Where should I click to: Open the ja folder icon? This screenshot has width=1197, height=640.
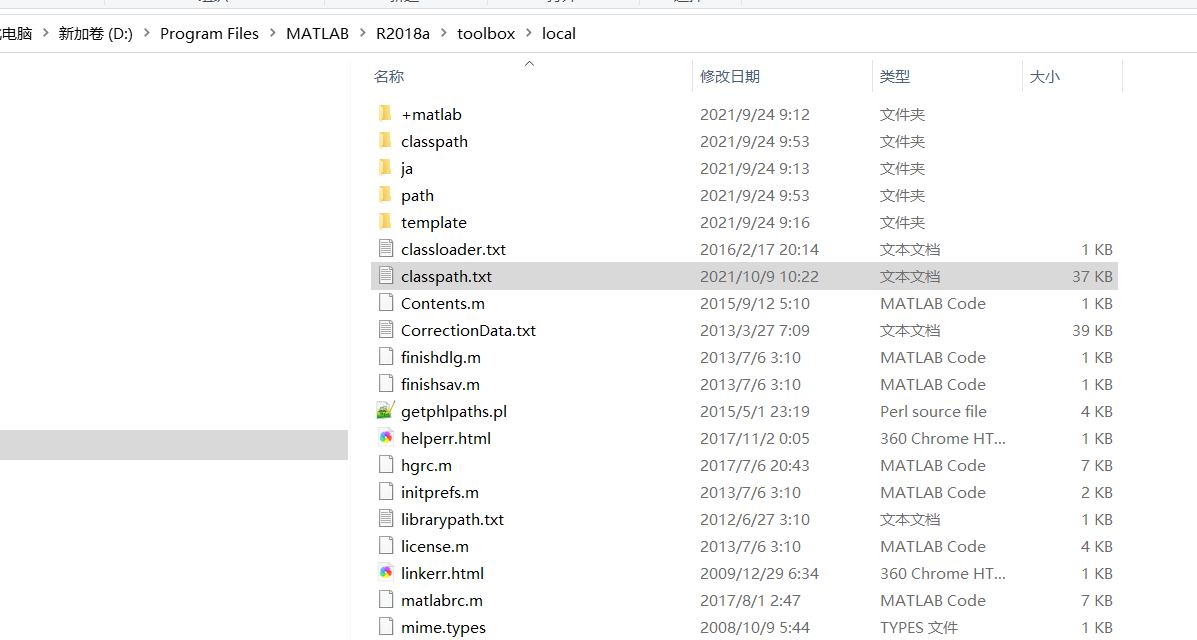pyautogui.click(x=386, y=168)
